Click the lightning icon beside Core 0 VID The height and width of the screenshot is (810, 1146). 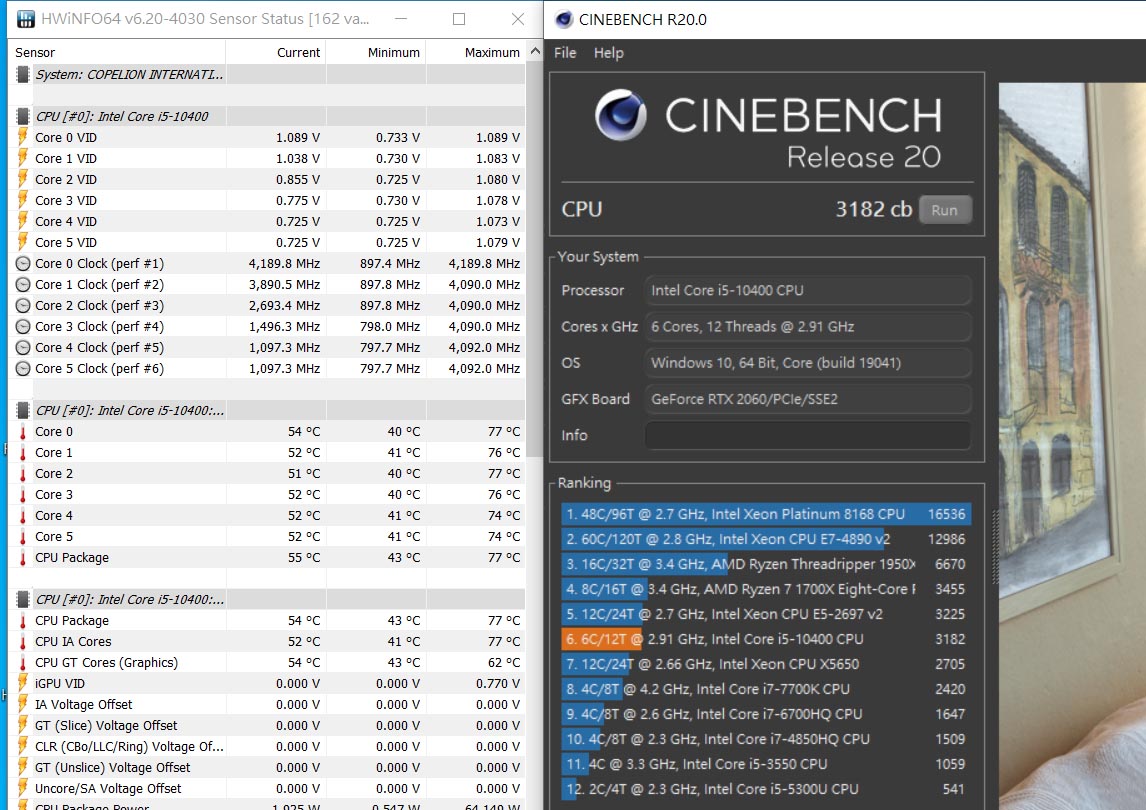[x=23, y=137]
